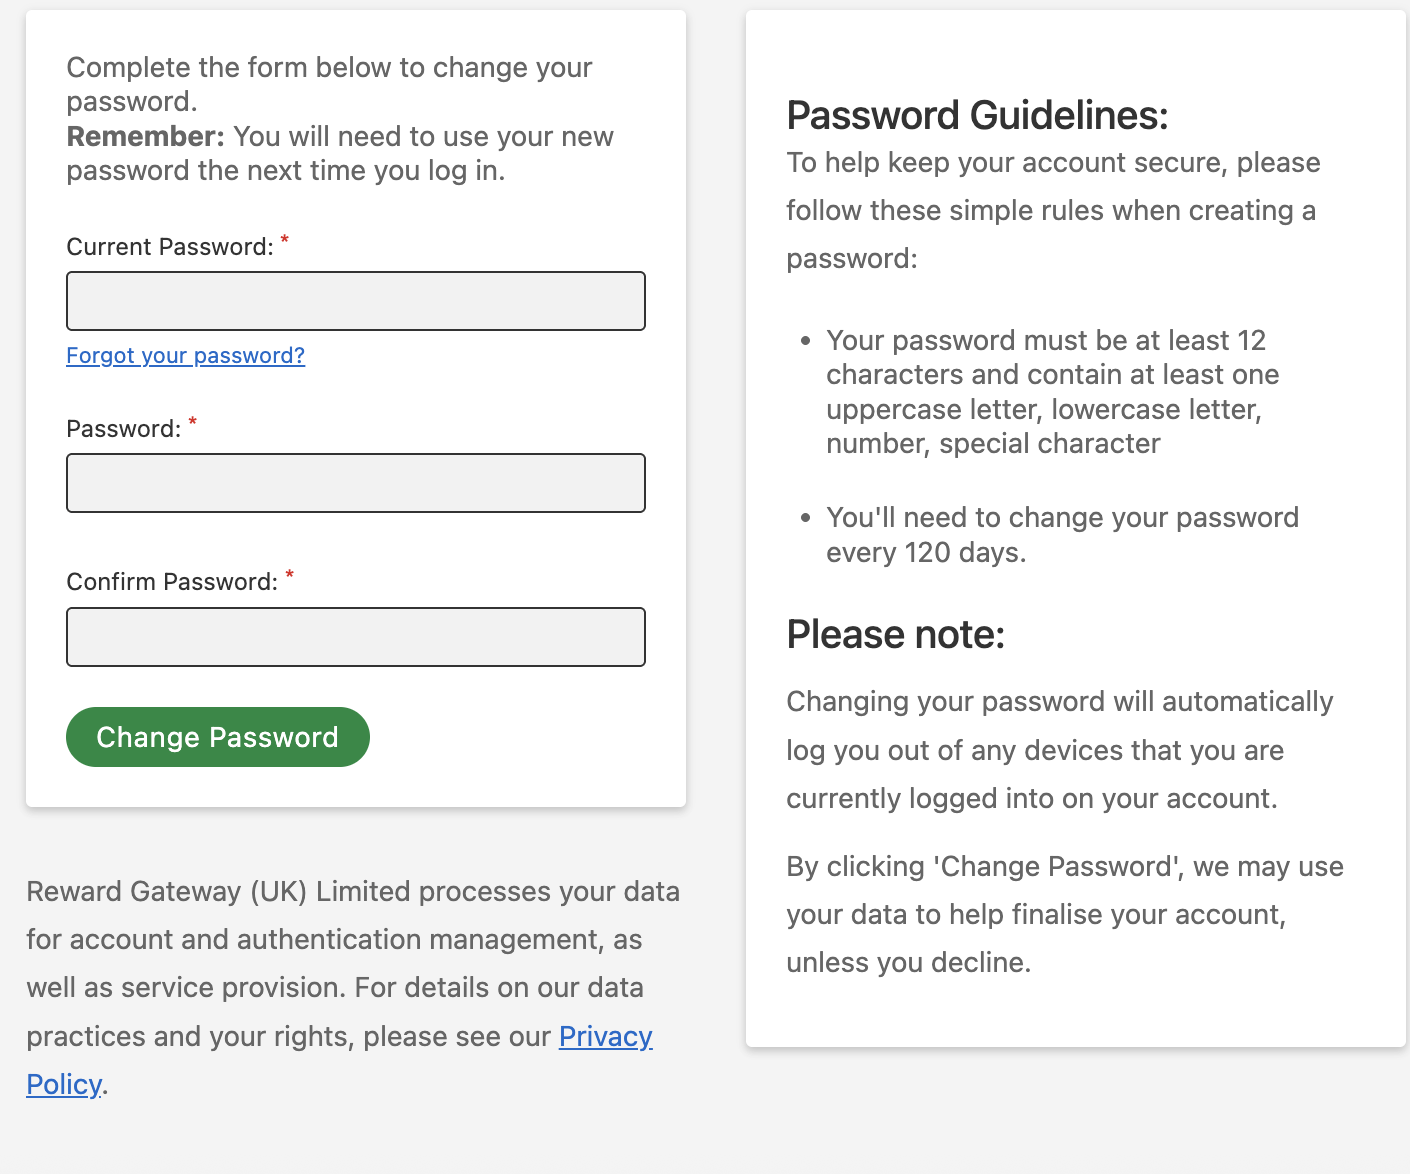Click the 12-character requirement bullet point

1052,392
